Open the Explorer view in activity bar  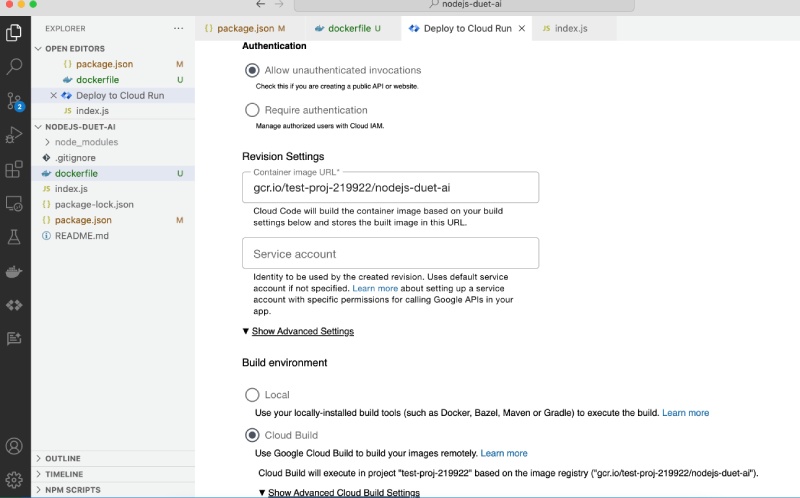pyautogui.click(x=14, y=33)
